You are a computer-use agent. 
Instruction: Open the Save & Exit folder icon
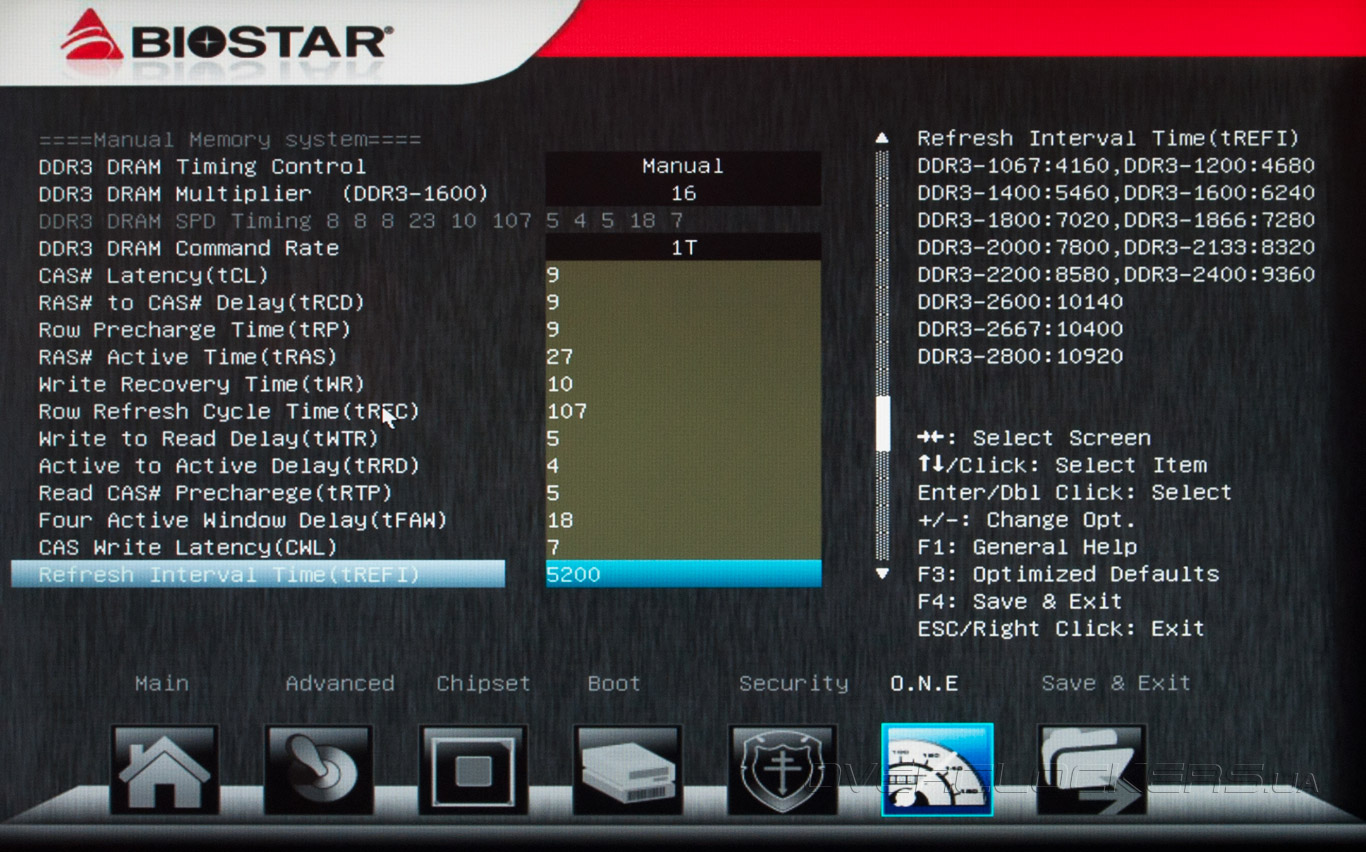(1091, 769)
